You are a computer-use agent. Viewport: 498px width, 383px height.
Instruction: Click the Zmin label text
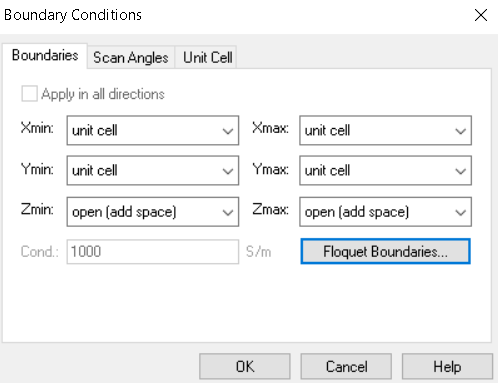click(x=37, y=210)
